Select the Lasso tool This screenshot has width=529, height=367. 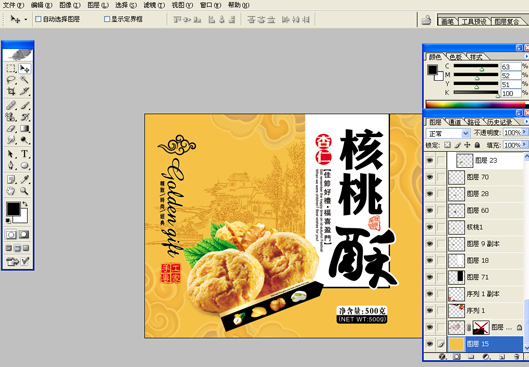pyautogui.click(x=11, y=80)
